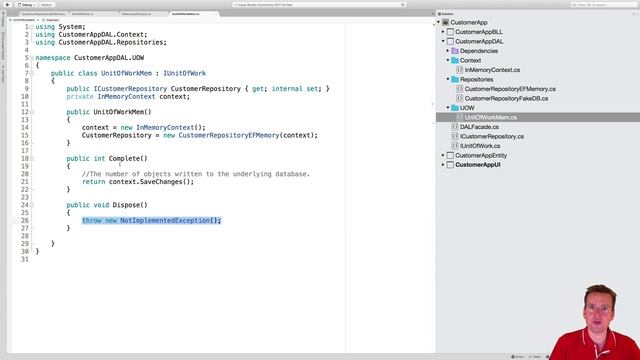This screenshot has width=640, height=360.
Task: Collapse the Repositories folder
Action: point(448,79)
